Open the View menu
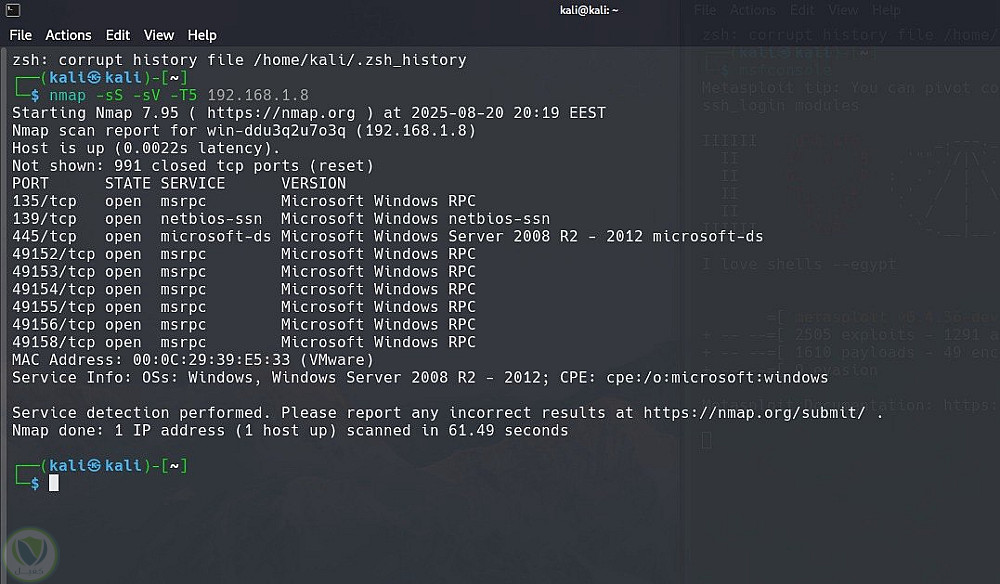The height and width of the screenshot is (584, 1000). [160, 35]
